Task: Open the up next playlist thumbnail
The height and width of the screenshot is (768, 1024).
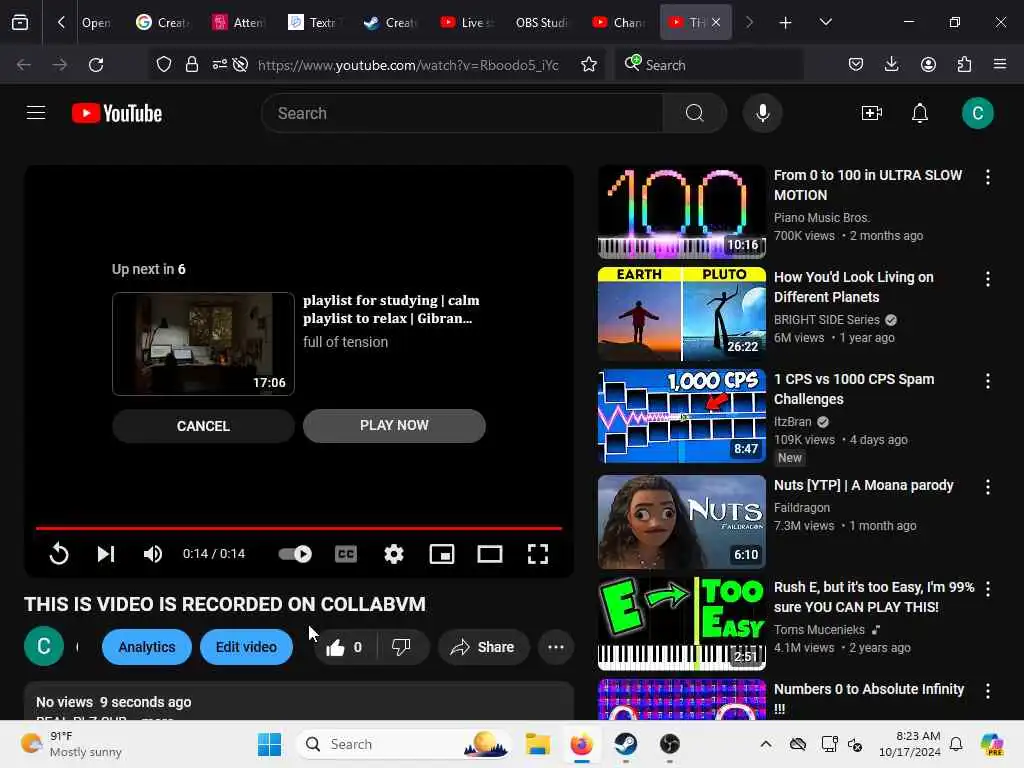Action: click(x=203, y=344)
